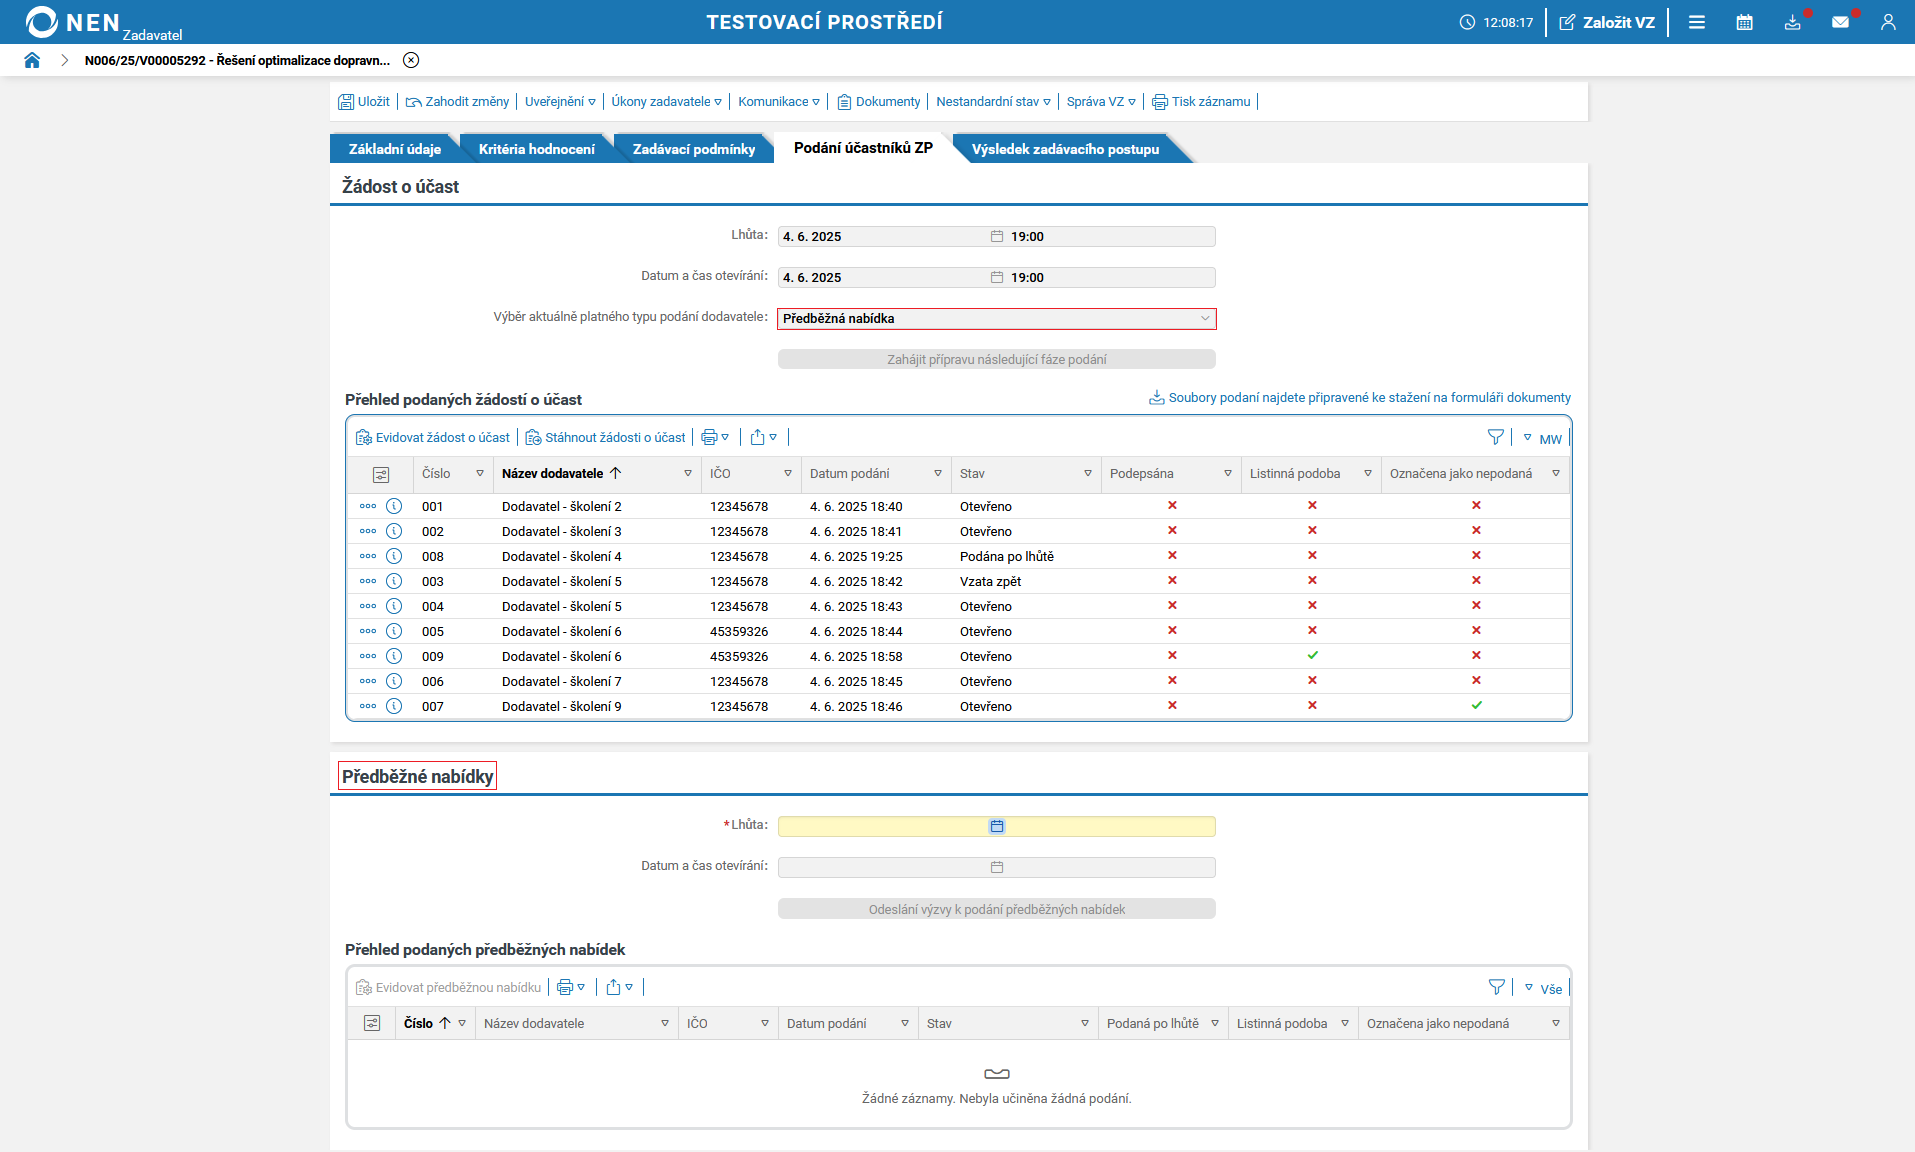Click Stáhnout žádosti o účast

606,438
